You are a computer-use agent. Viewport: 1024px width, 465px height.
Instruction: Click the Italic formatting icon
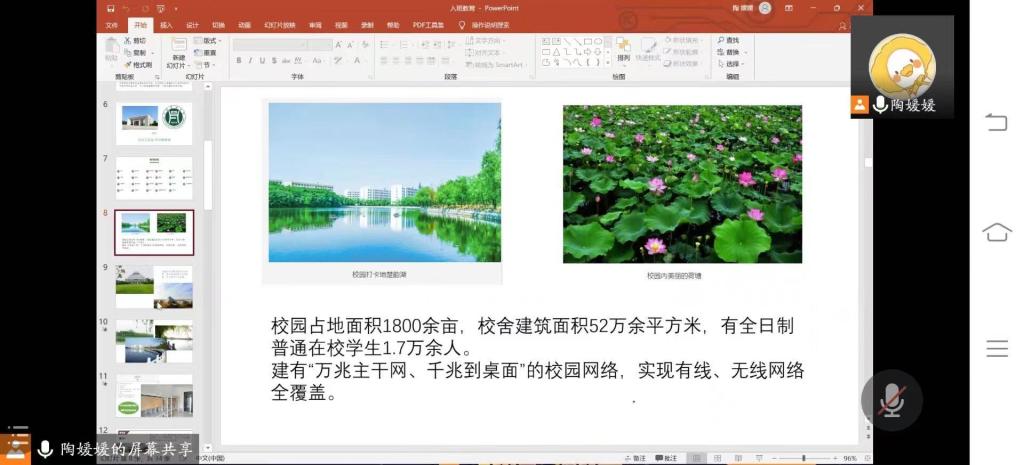[250, 61]
